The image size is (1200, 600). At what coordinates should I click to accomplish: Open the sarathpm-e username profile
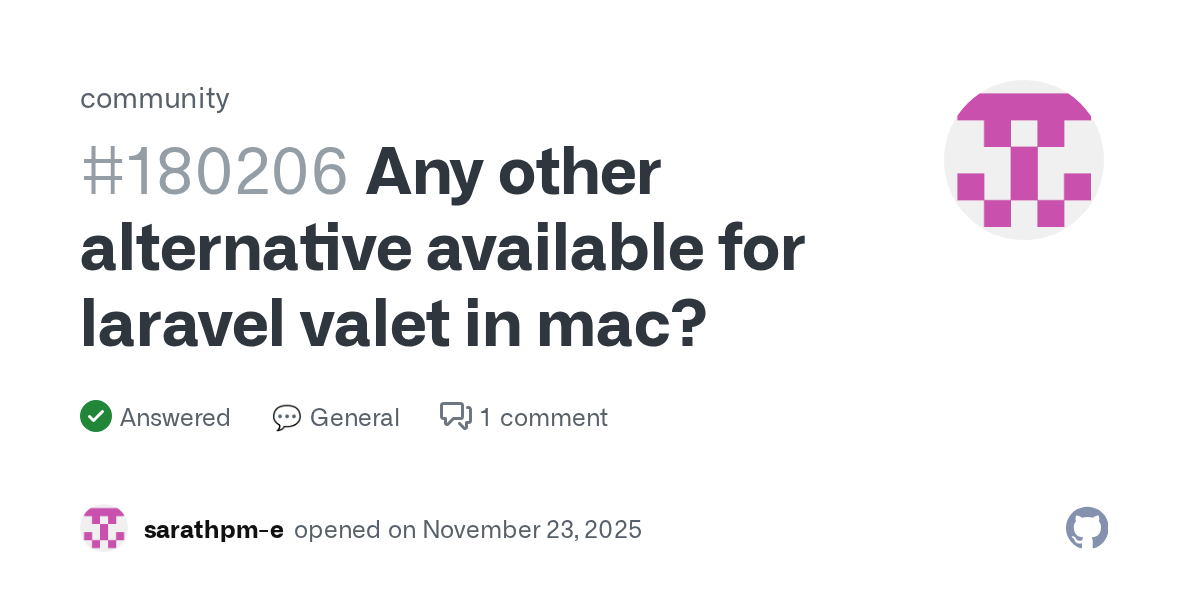click(214, 529)
